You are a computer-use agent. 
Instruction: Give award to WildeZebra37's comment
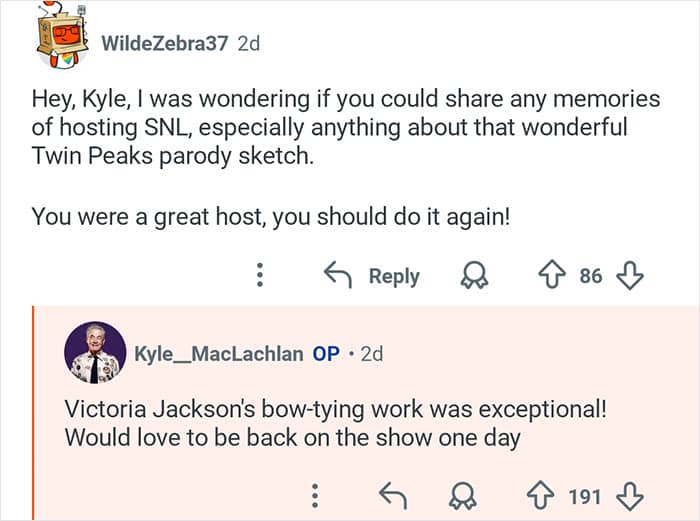(472, 275)
